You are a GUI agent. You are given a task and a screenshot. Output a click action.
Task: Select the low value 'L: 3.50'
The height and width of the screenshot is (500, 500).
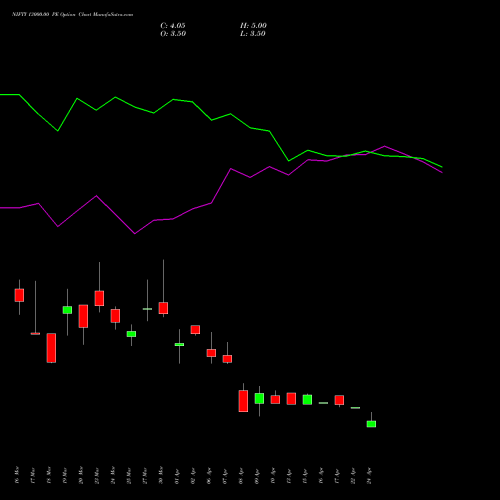pyautogui.click(x=253, y=34)
